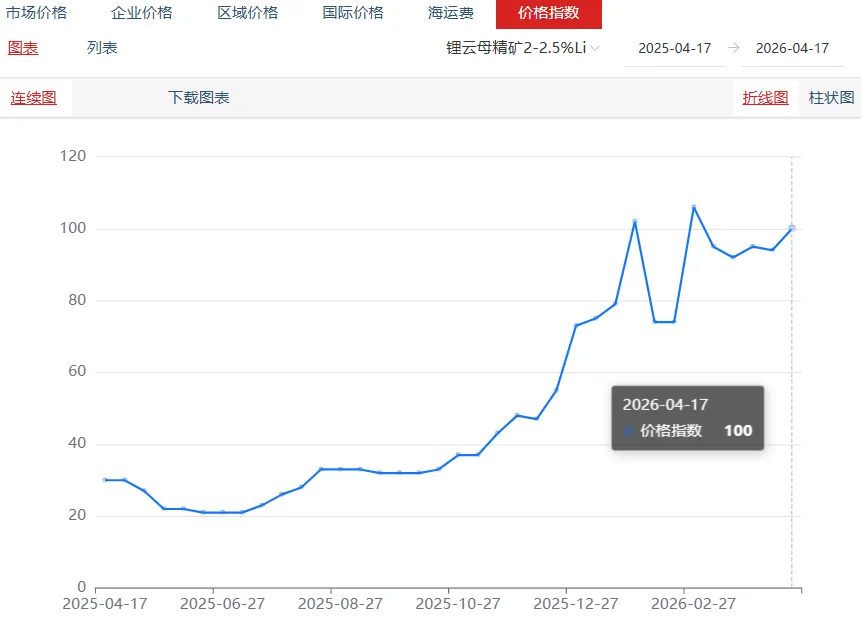Click the 图表 link below 市场价格
The image size is (861, 629).
pyautogui.click(x=22, y=46)
